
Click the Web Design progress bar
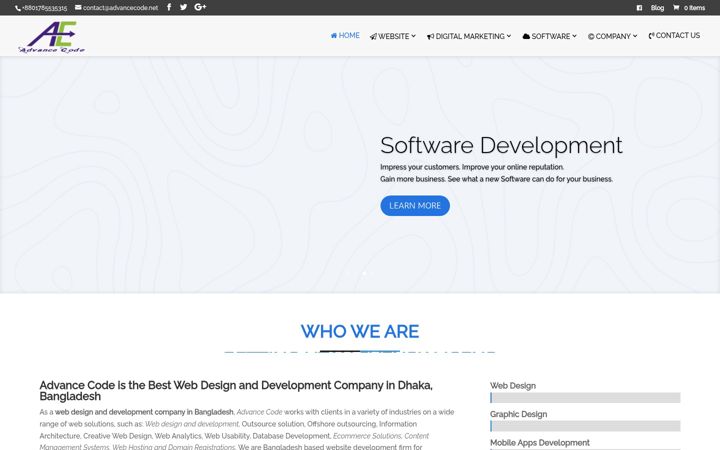coord(585,398)
